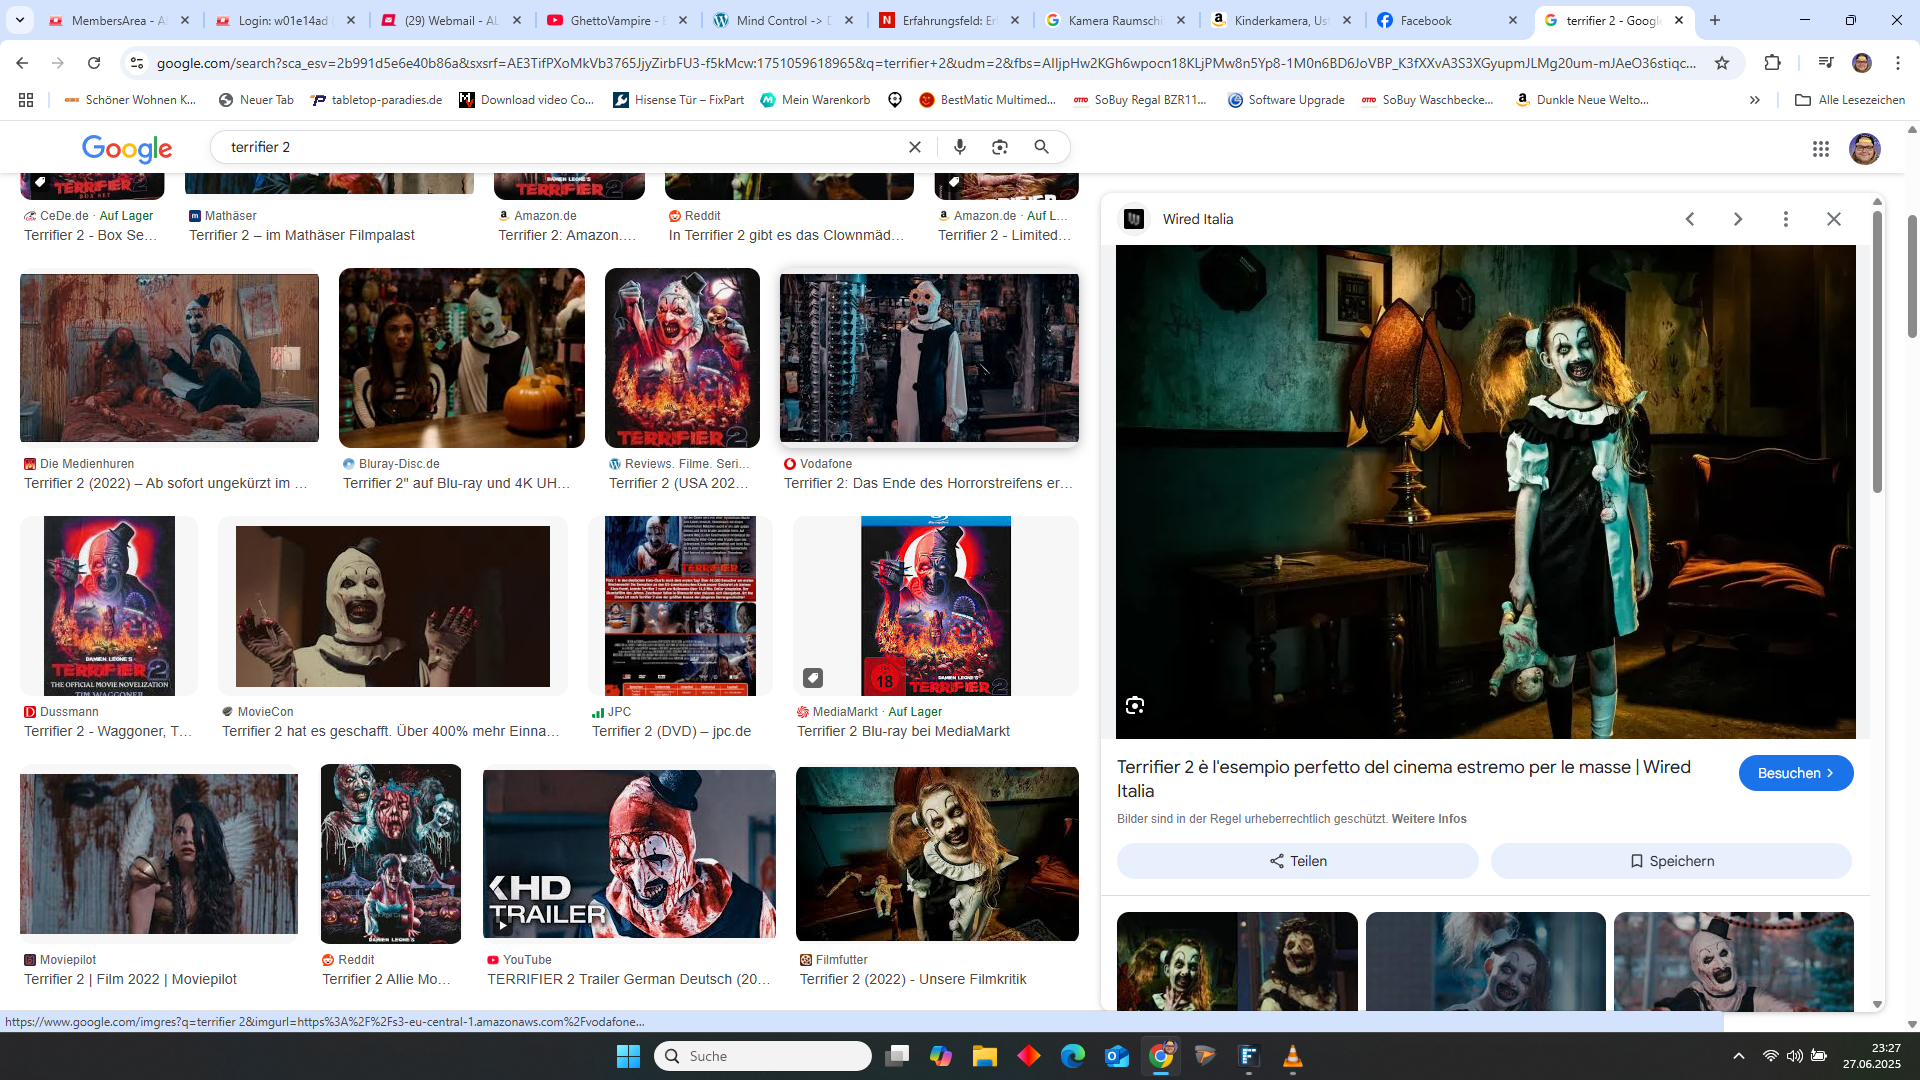Show previous image in preview panel
This screenshot has height=1080, width=1920.
[x=1690, y=219]
